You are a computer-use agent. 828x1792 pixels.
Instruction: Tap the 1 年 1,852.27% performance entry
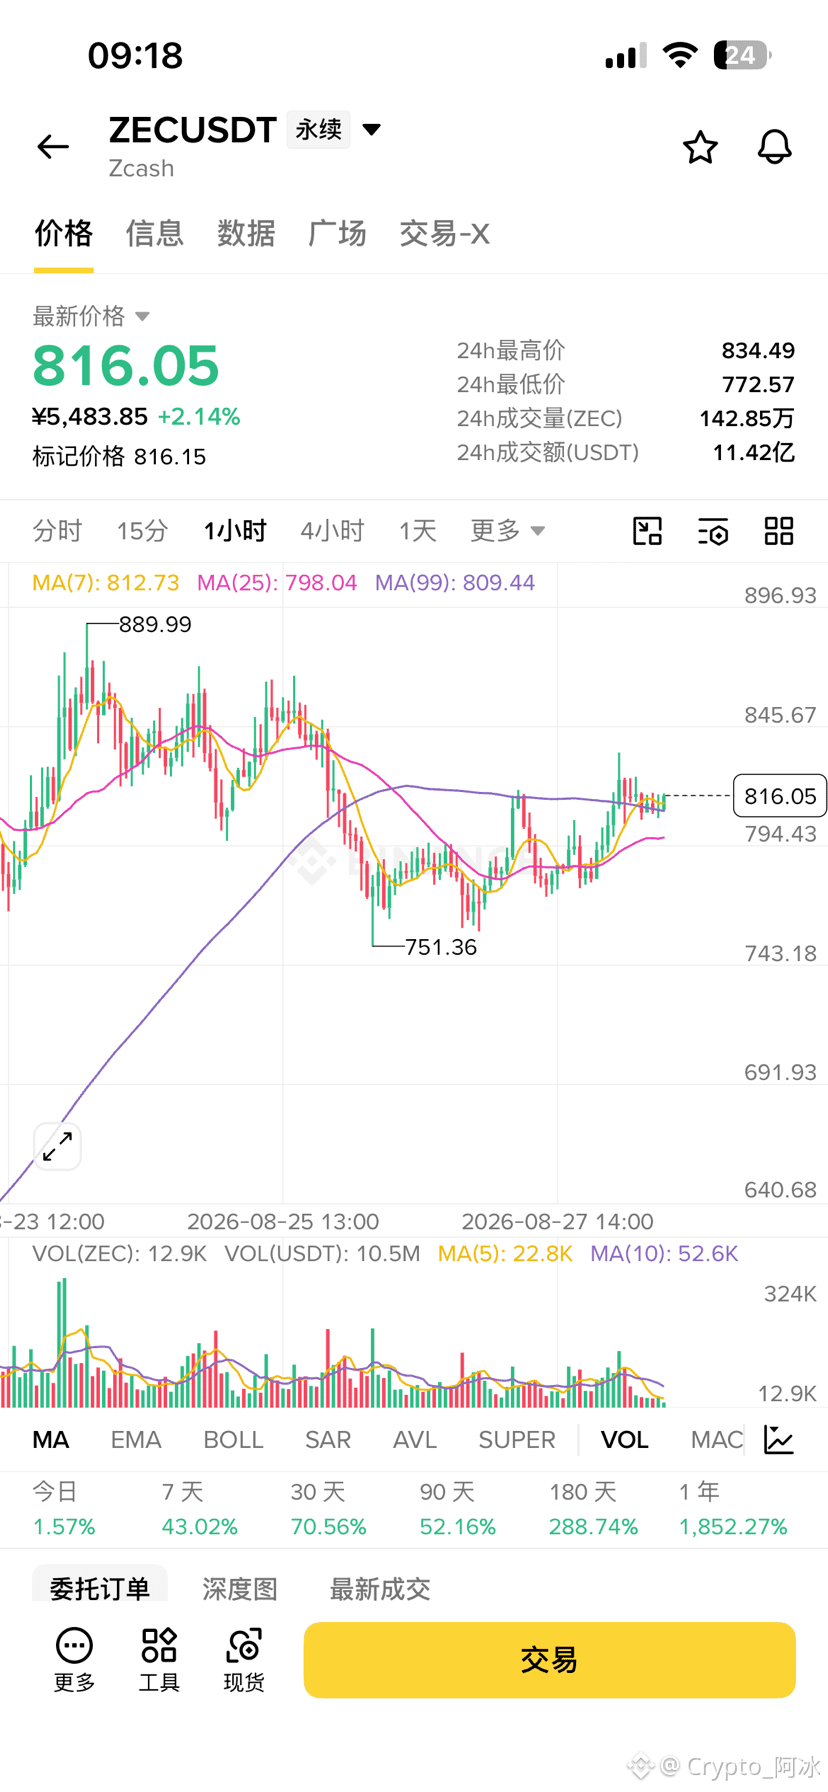733,1510
